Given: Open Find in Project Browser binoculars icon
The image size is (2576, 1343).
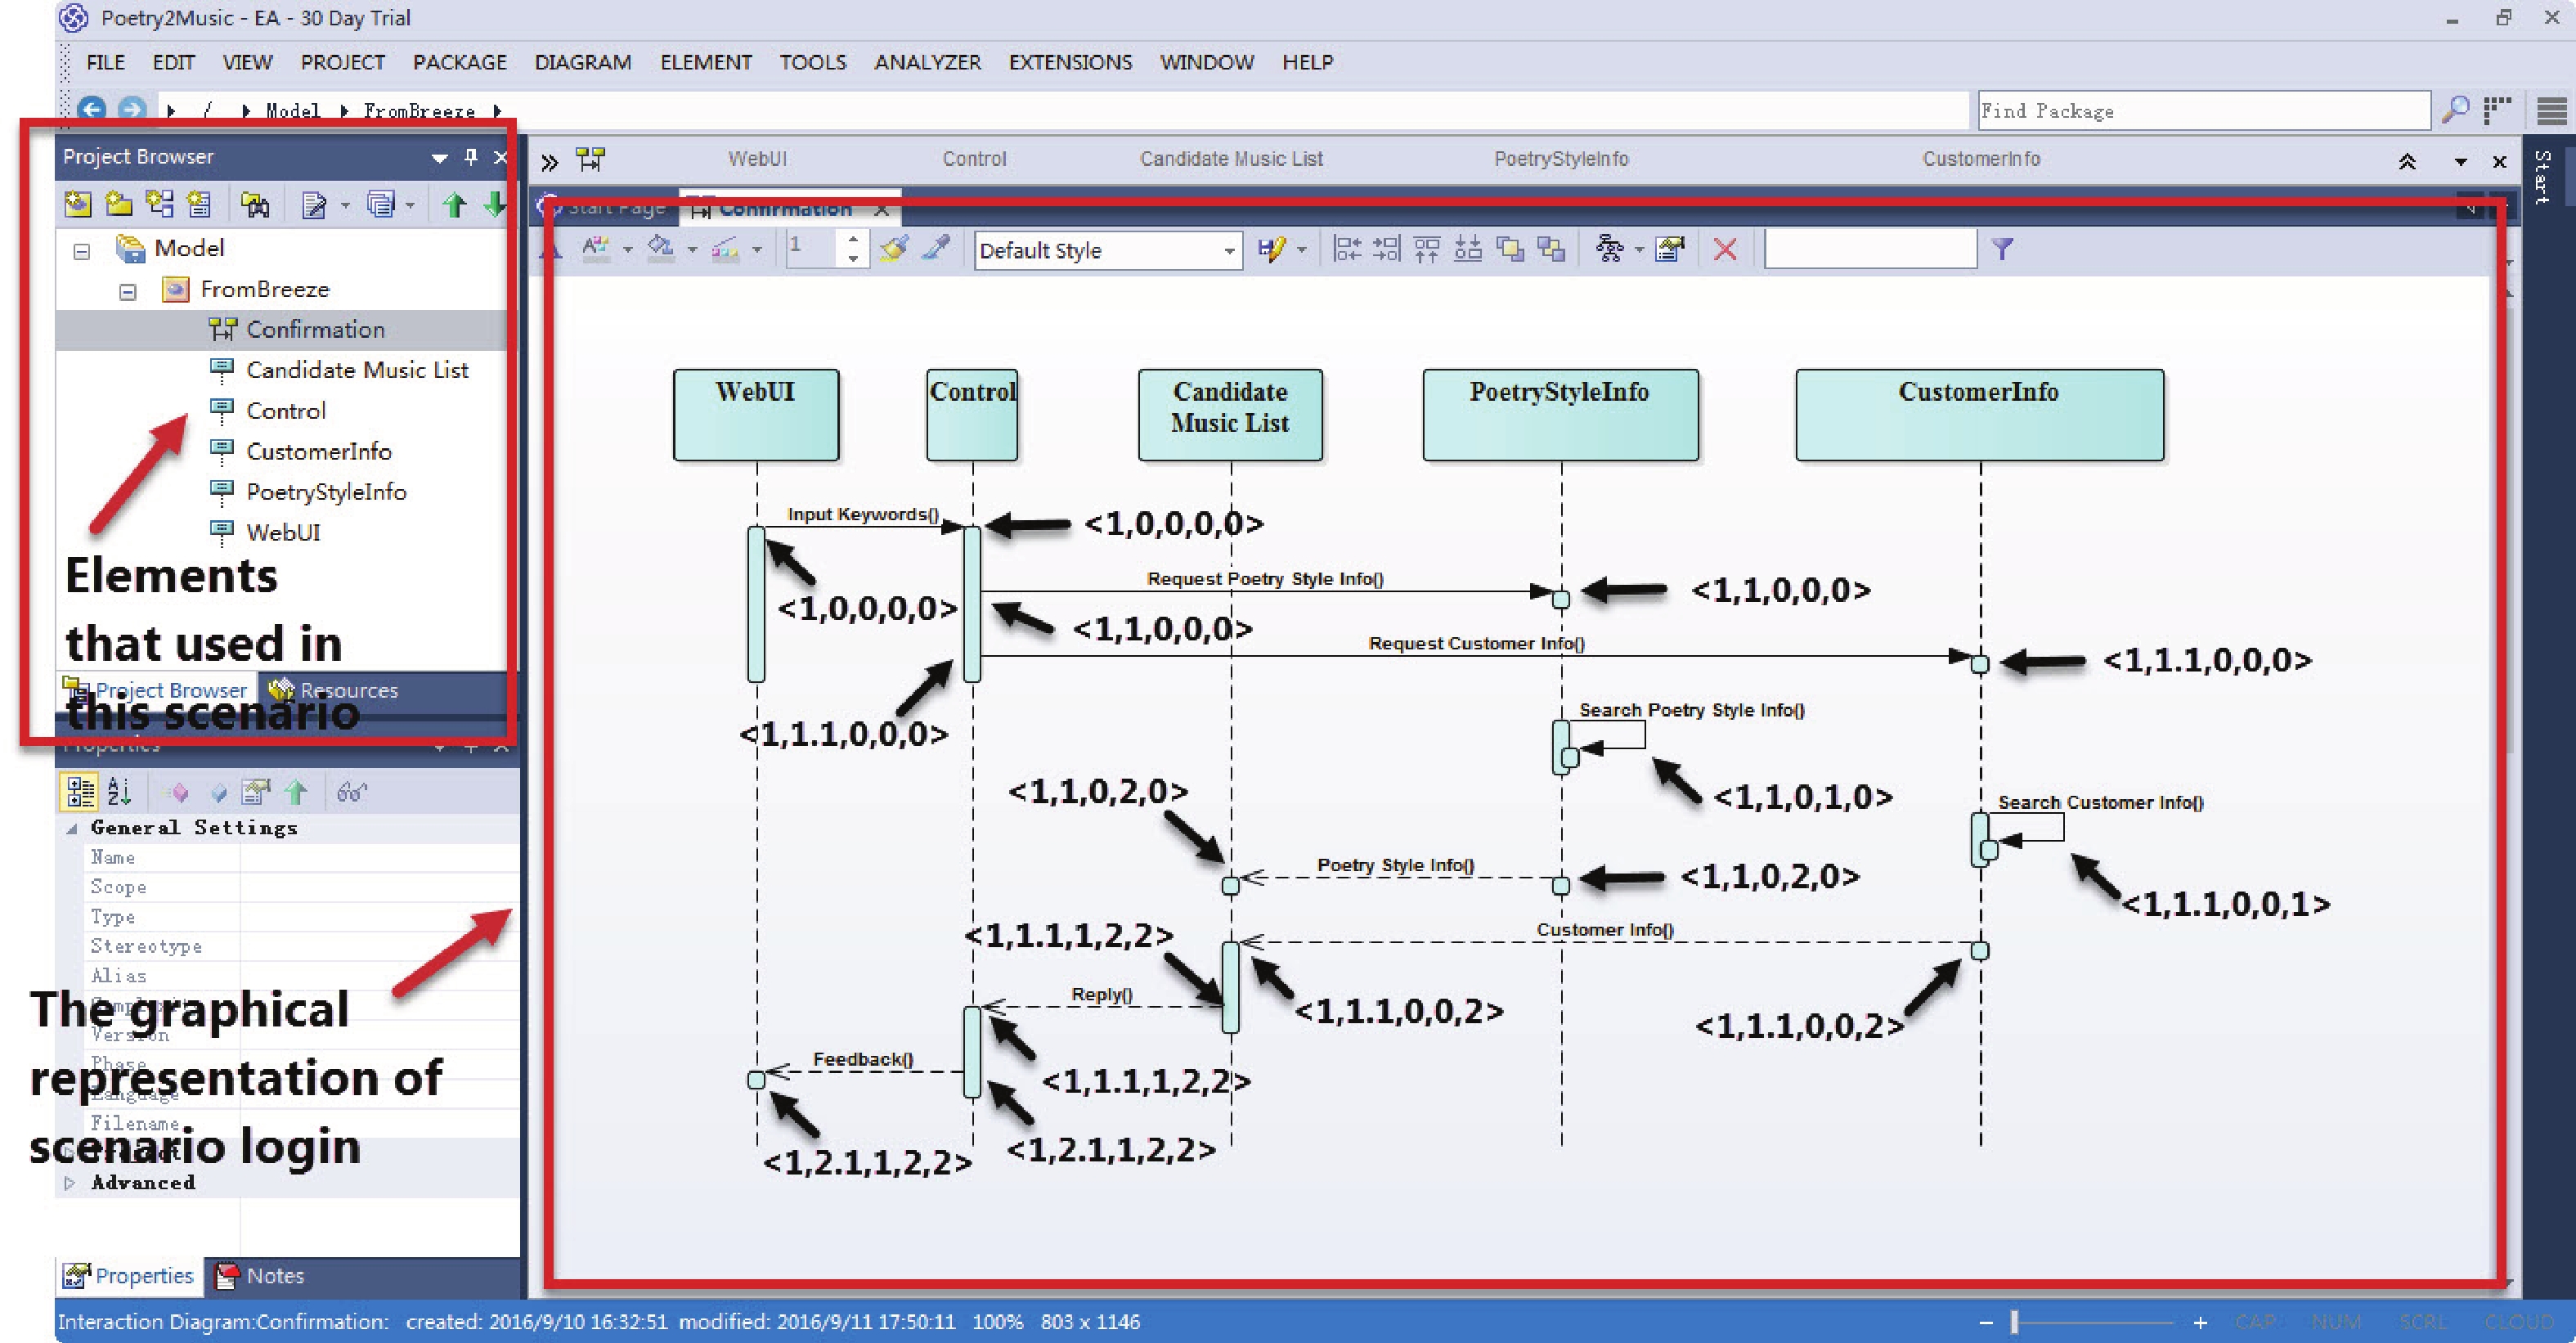Looking at the screenshot, I should [x=256, y=204].
